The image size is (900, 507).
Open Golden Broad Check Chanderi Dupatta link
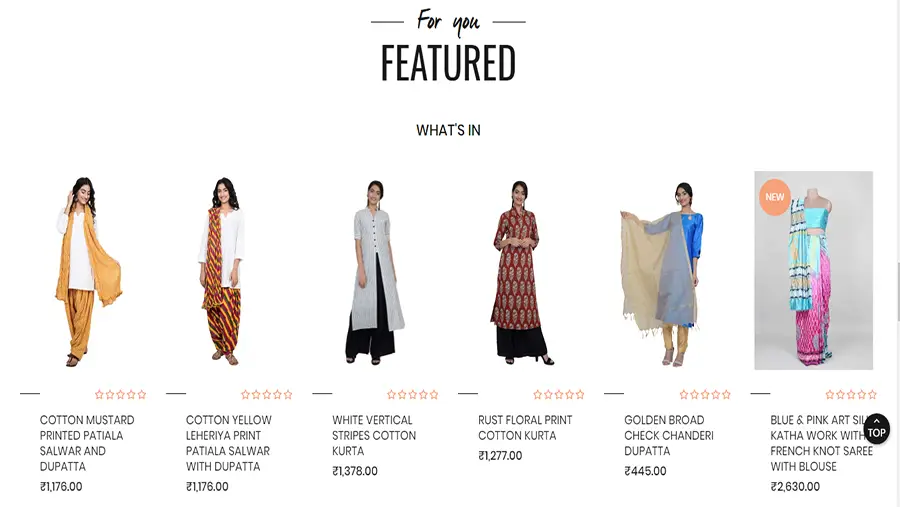[x=669, y=435]
